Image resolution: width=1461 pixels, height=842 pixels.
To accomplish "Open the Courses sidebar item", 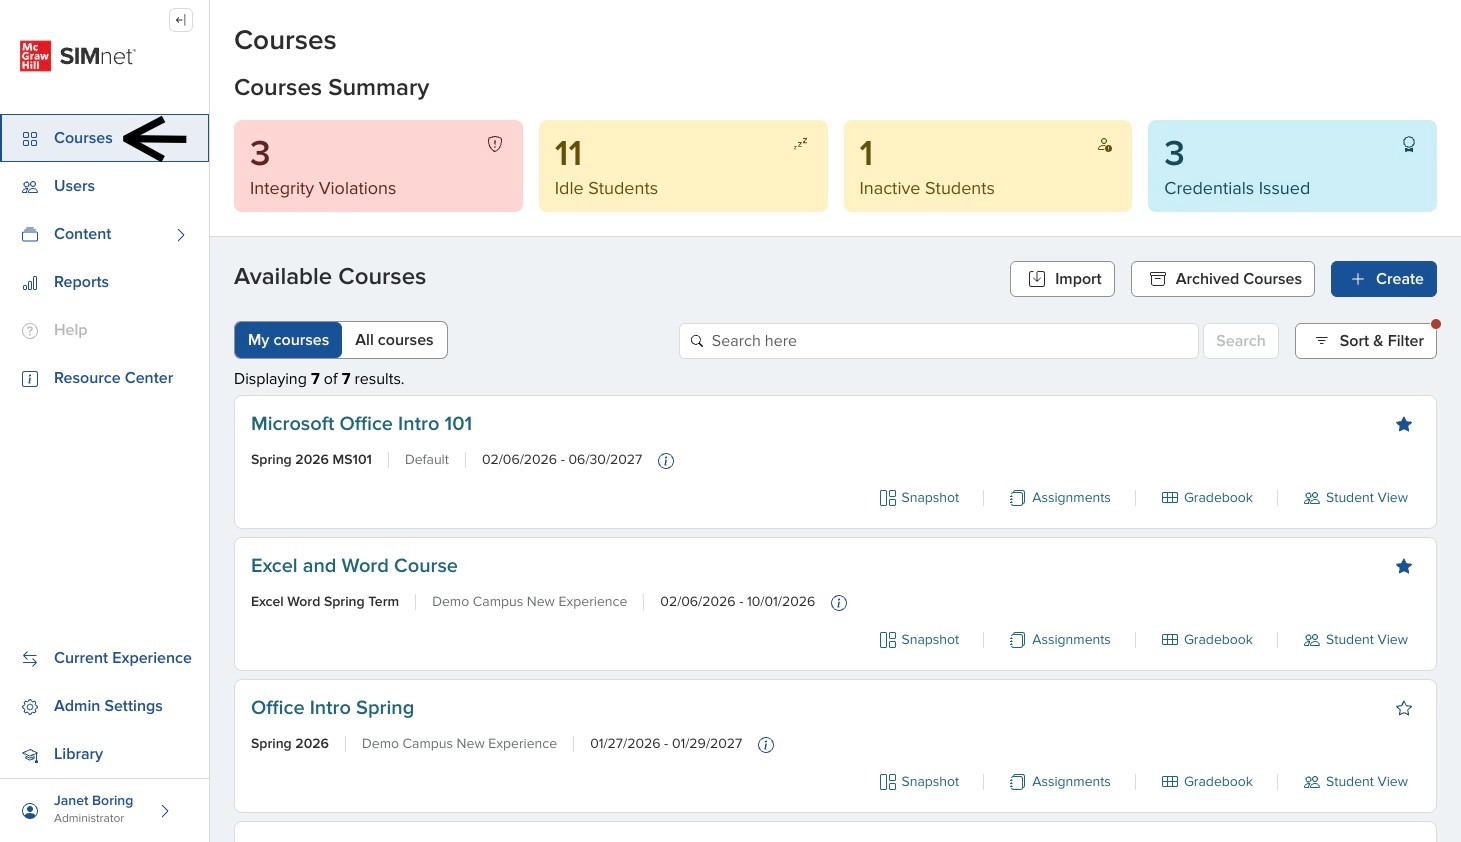I will (x=104, y=138).
